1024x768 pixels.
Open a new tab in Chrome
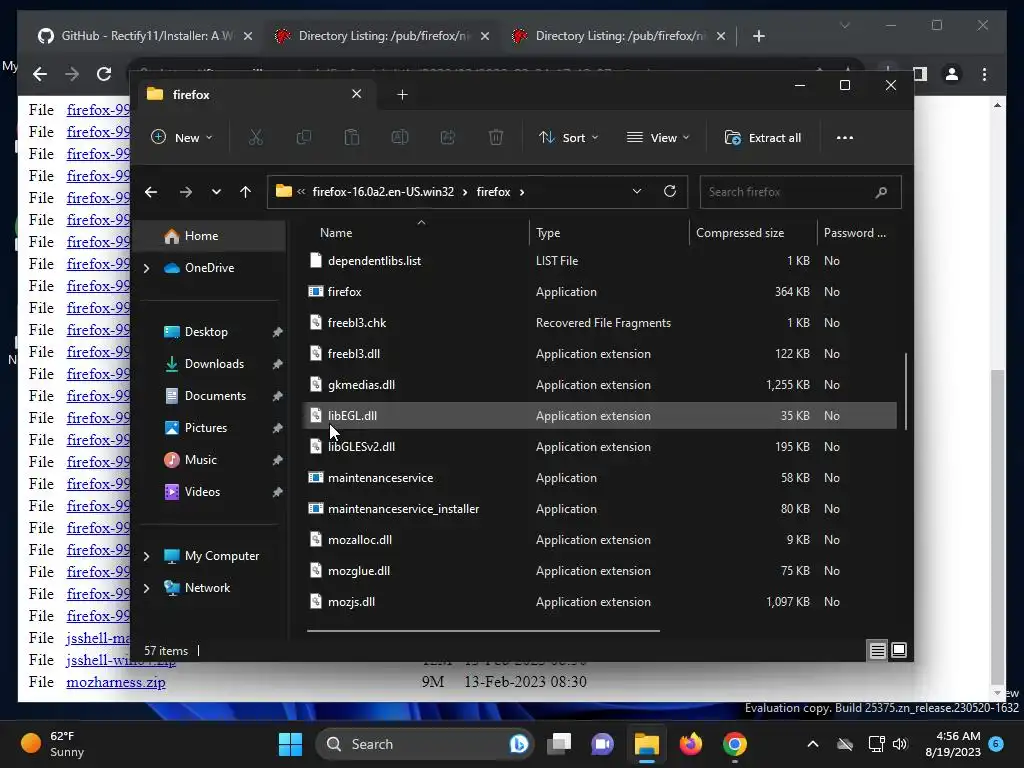758,36
